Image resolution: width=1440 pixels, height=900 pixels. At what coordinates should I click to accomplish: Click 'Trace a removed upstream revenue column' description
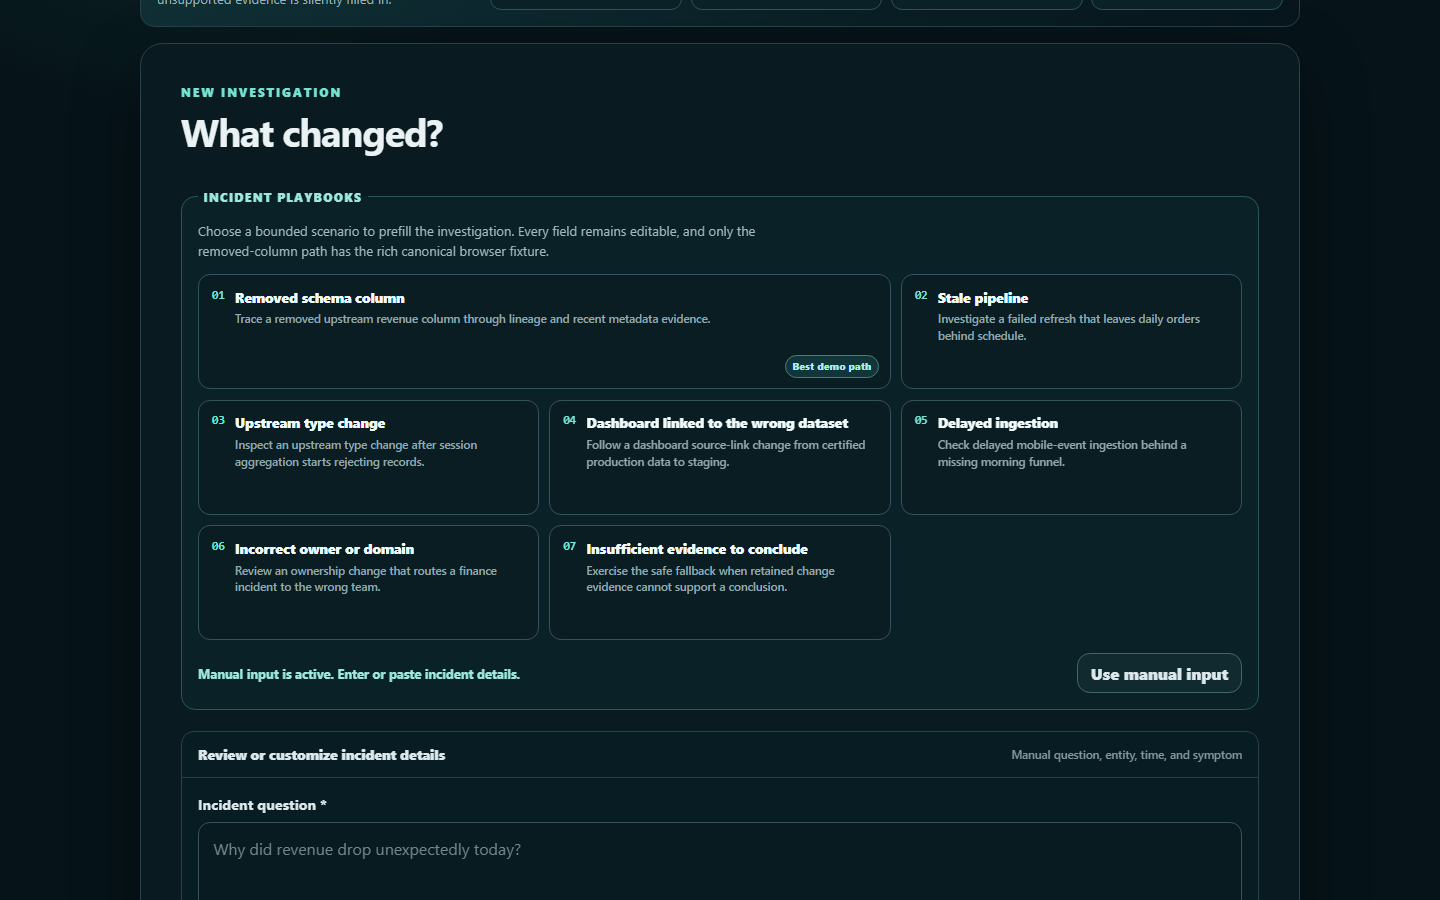(x=473, y=319)
